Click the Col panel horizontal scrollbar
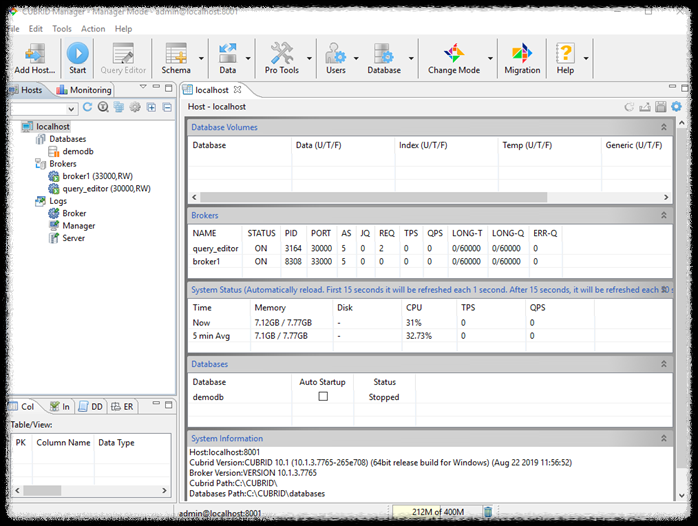The height and width of the screenshot is (526, 698). pos(42,490)
